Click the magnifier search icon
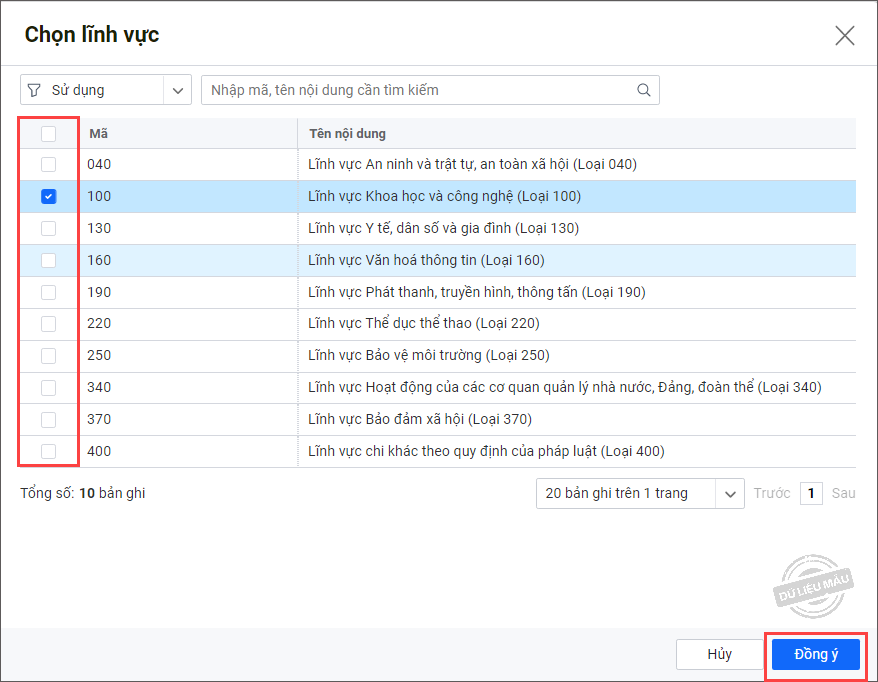The image size is (878, 682). [x=644, y=90]
